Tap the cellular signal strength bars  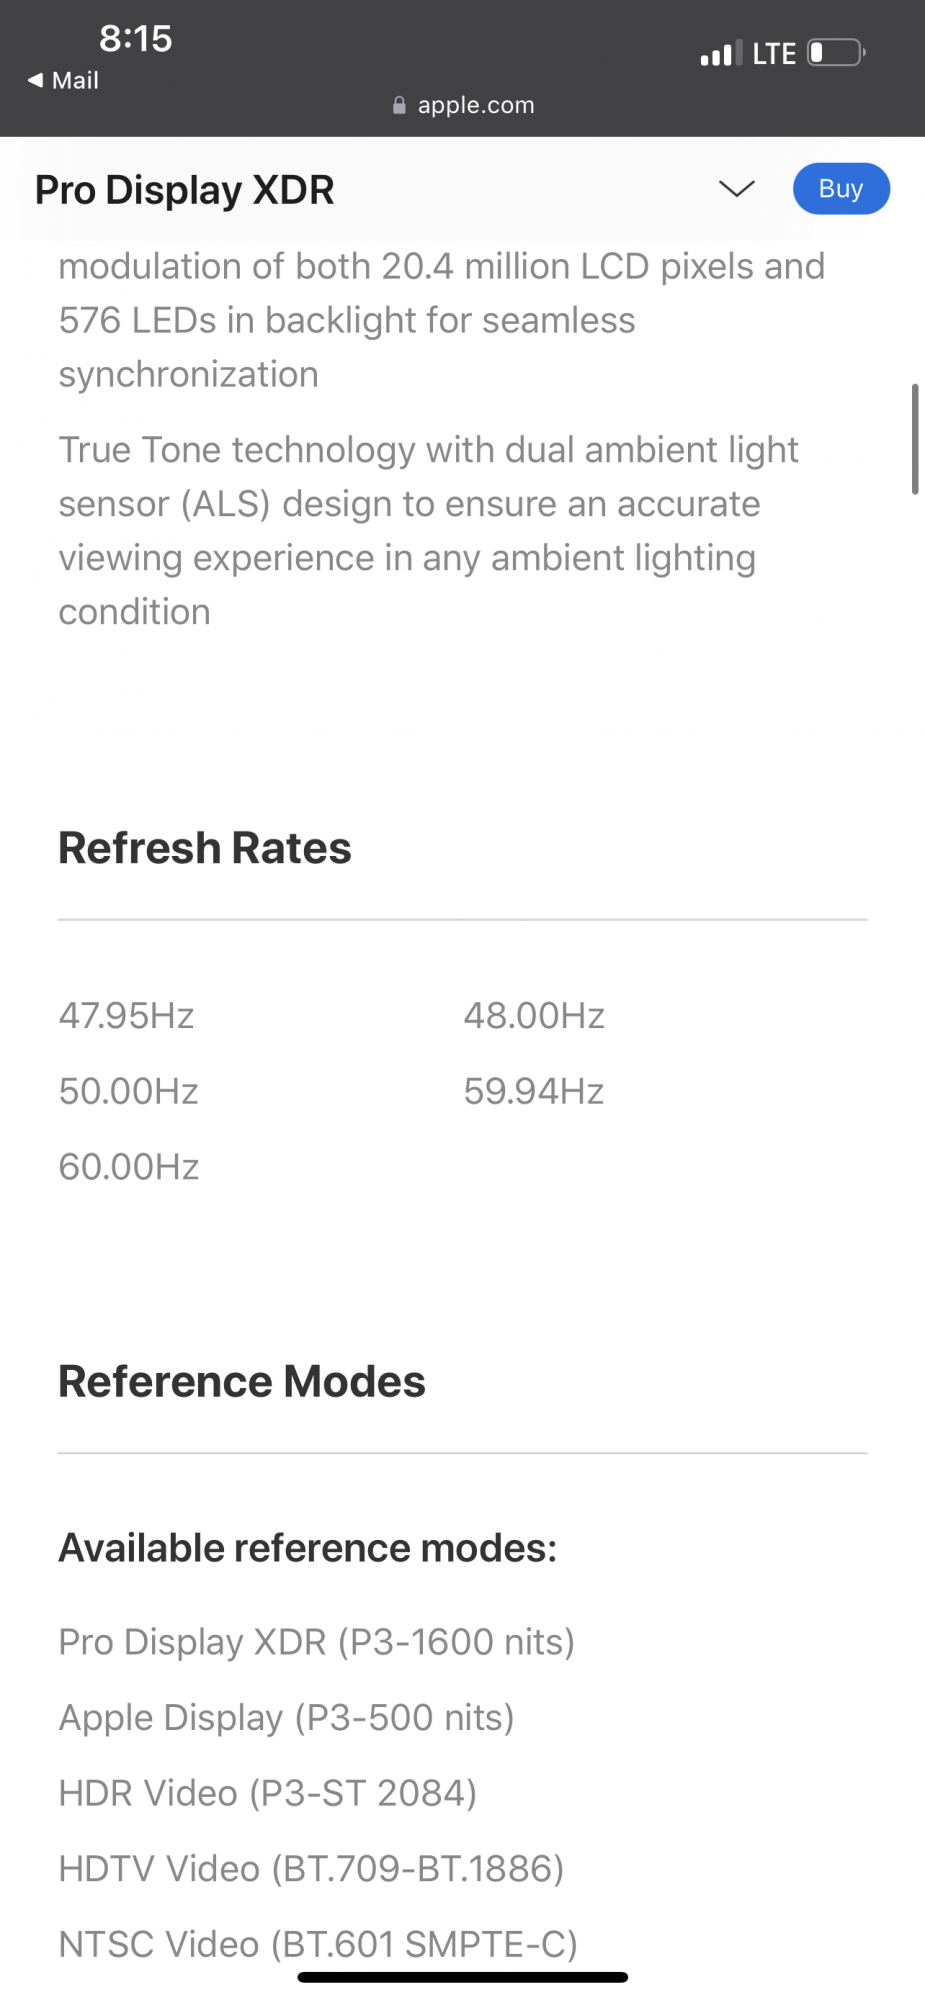[721, 54]
